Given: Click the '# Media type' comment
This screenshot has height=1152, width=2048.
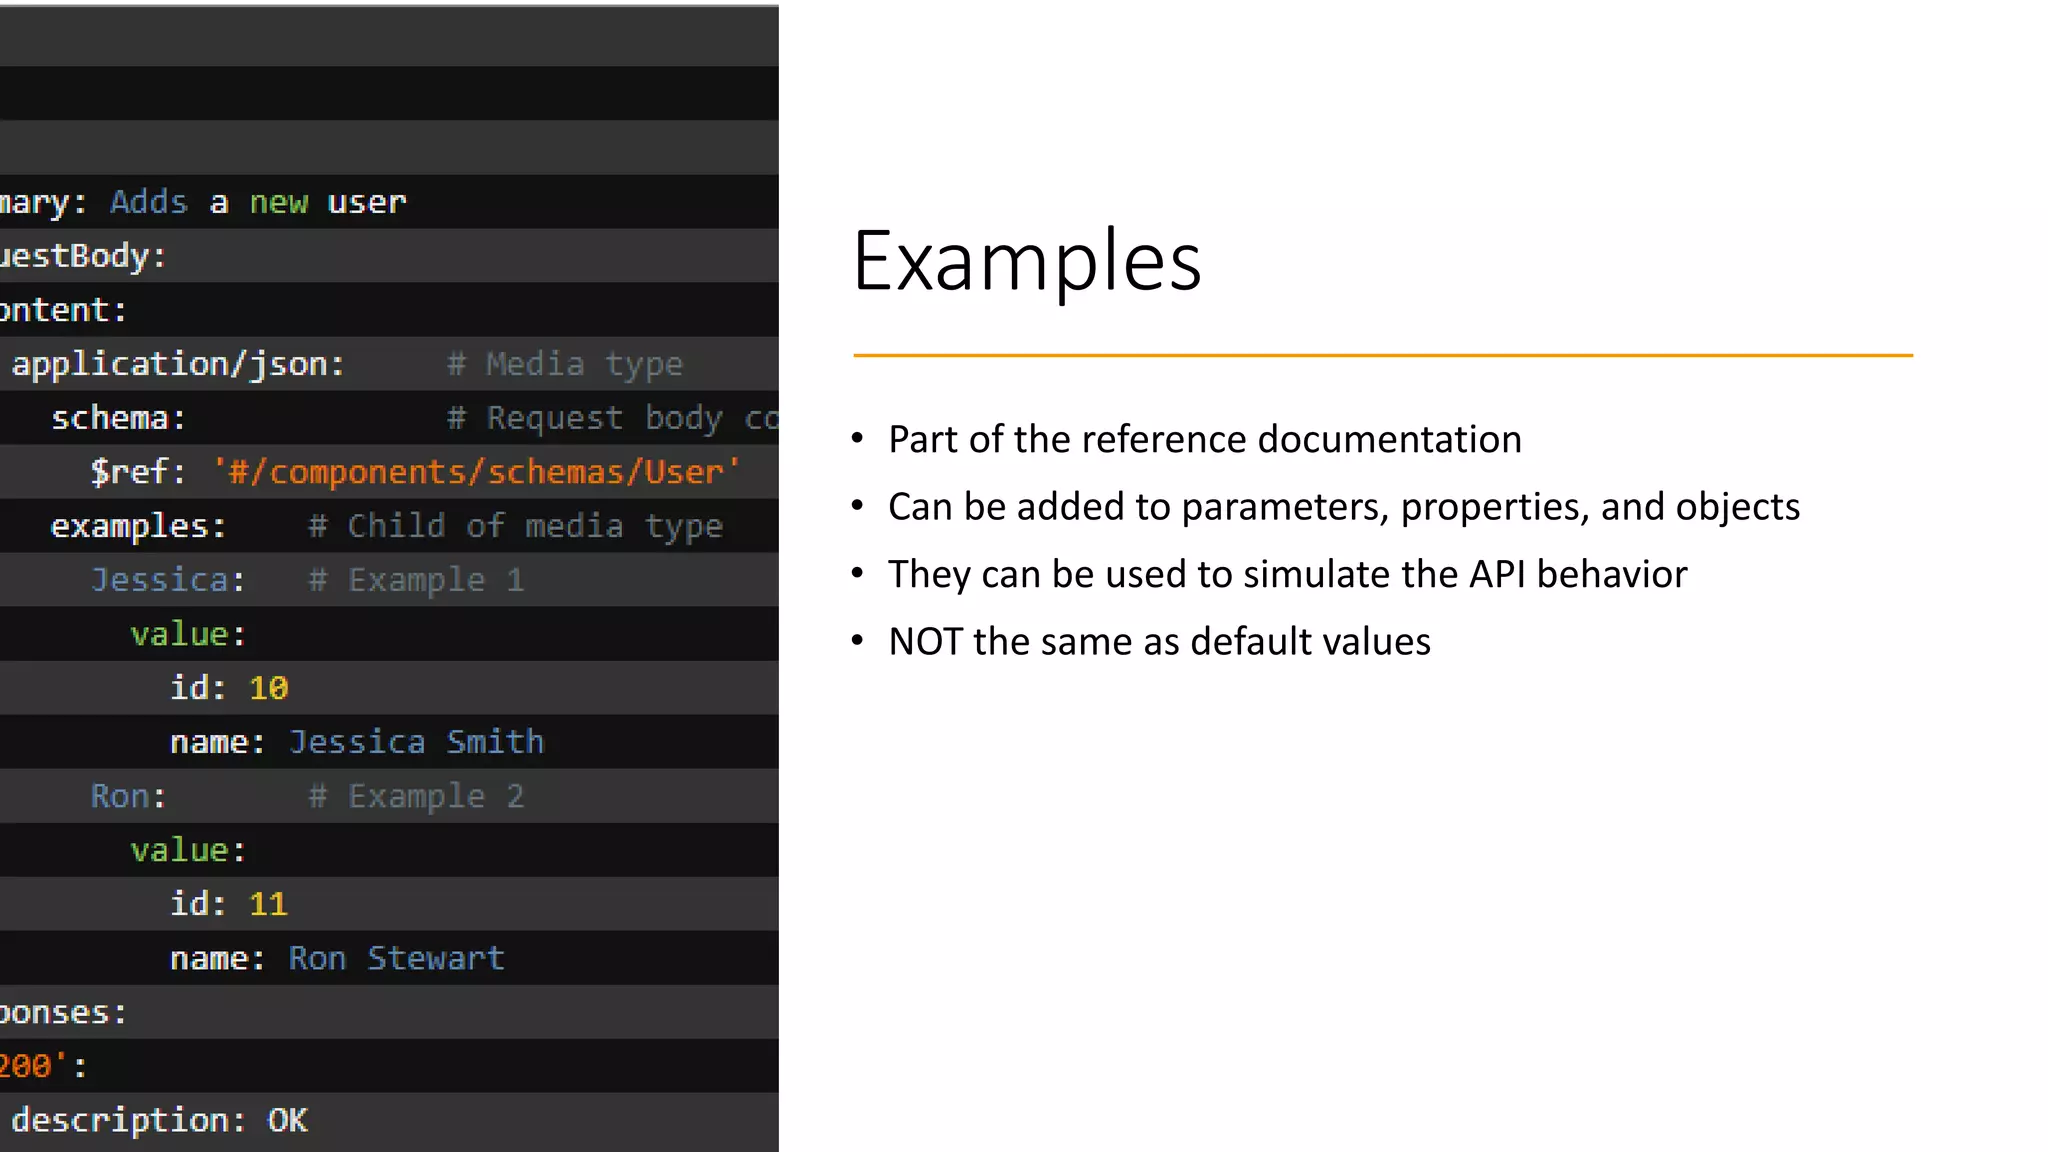Looking at the screenshot, I should pyautogui.click(x=565, y=364).
